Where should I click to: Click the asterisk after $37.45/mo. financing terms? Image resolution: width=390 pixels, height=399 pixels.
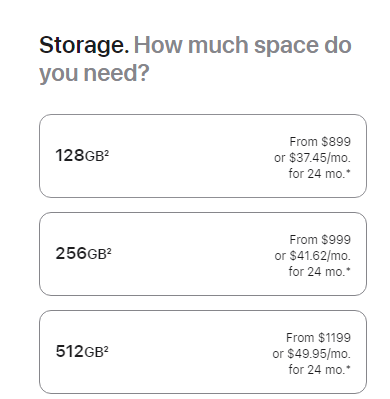tap(349, 172)
